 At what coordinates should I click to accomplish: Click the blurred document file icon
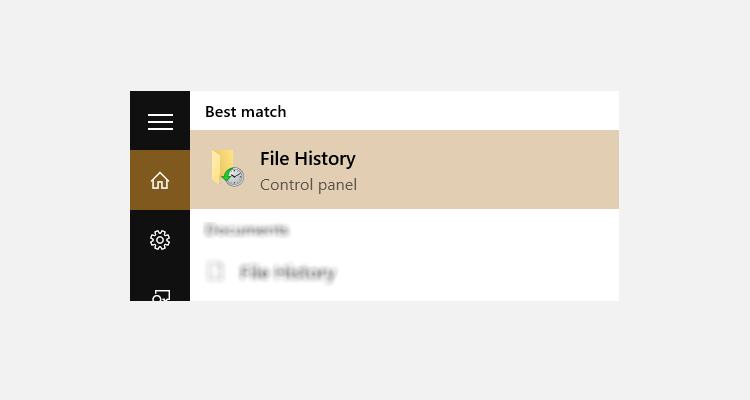tap(215, 271)
